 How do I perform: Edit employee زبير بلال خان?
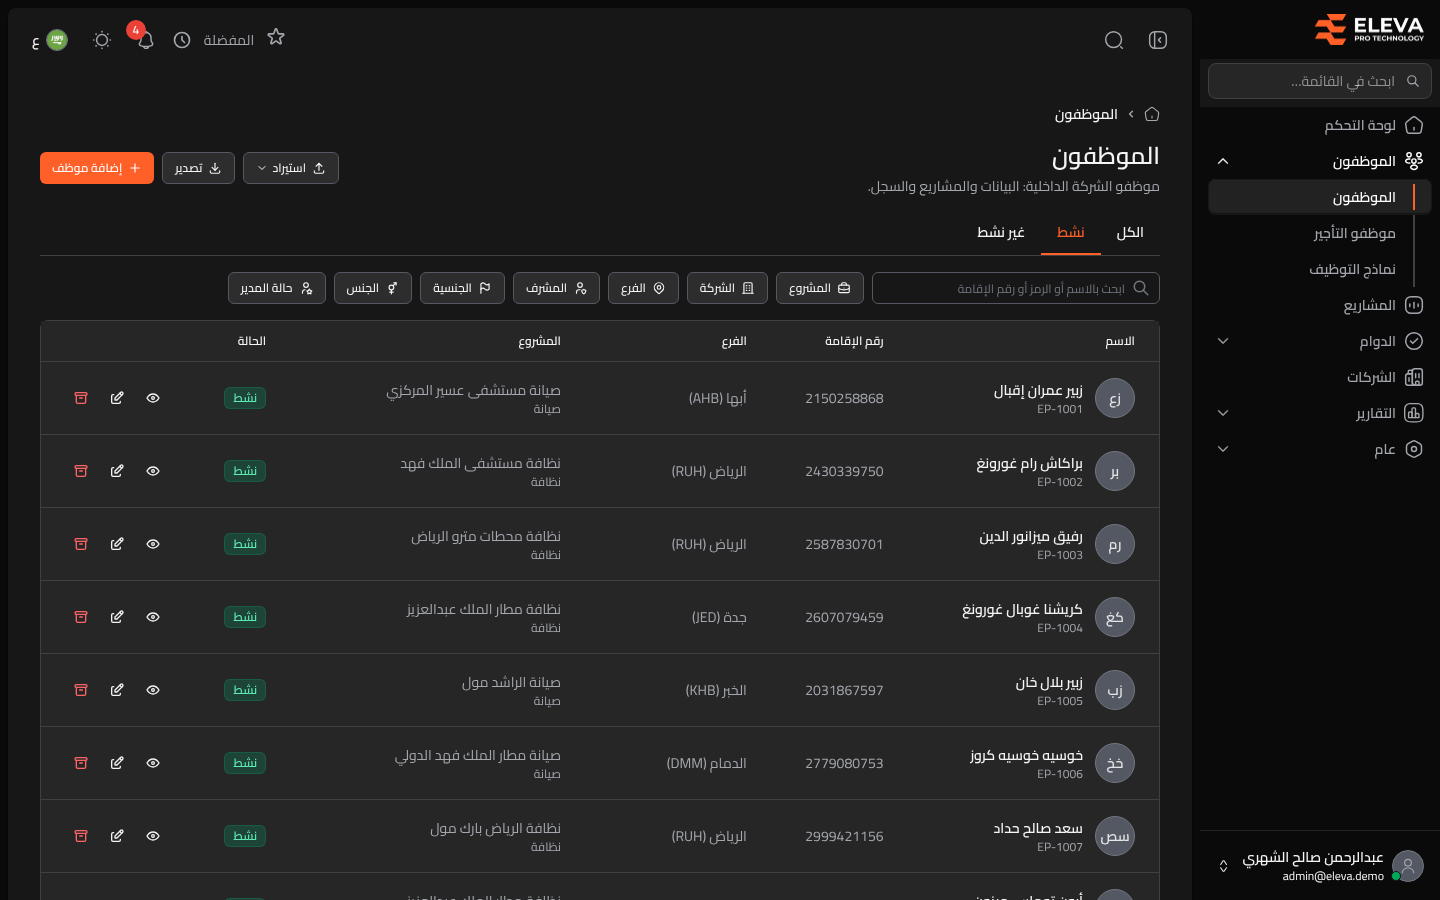[117, 690]
